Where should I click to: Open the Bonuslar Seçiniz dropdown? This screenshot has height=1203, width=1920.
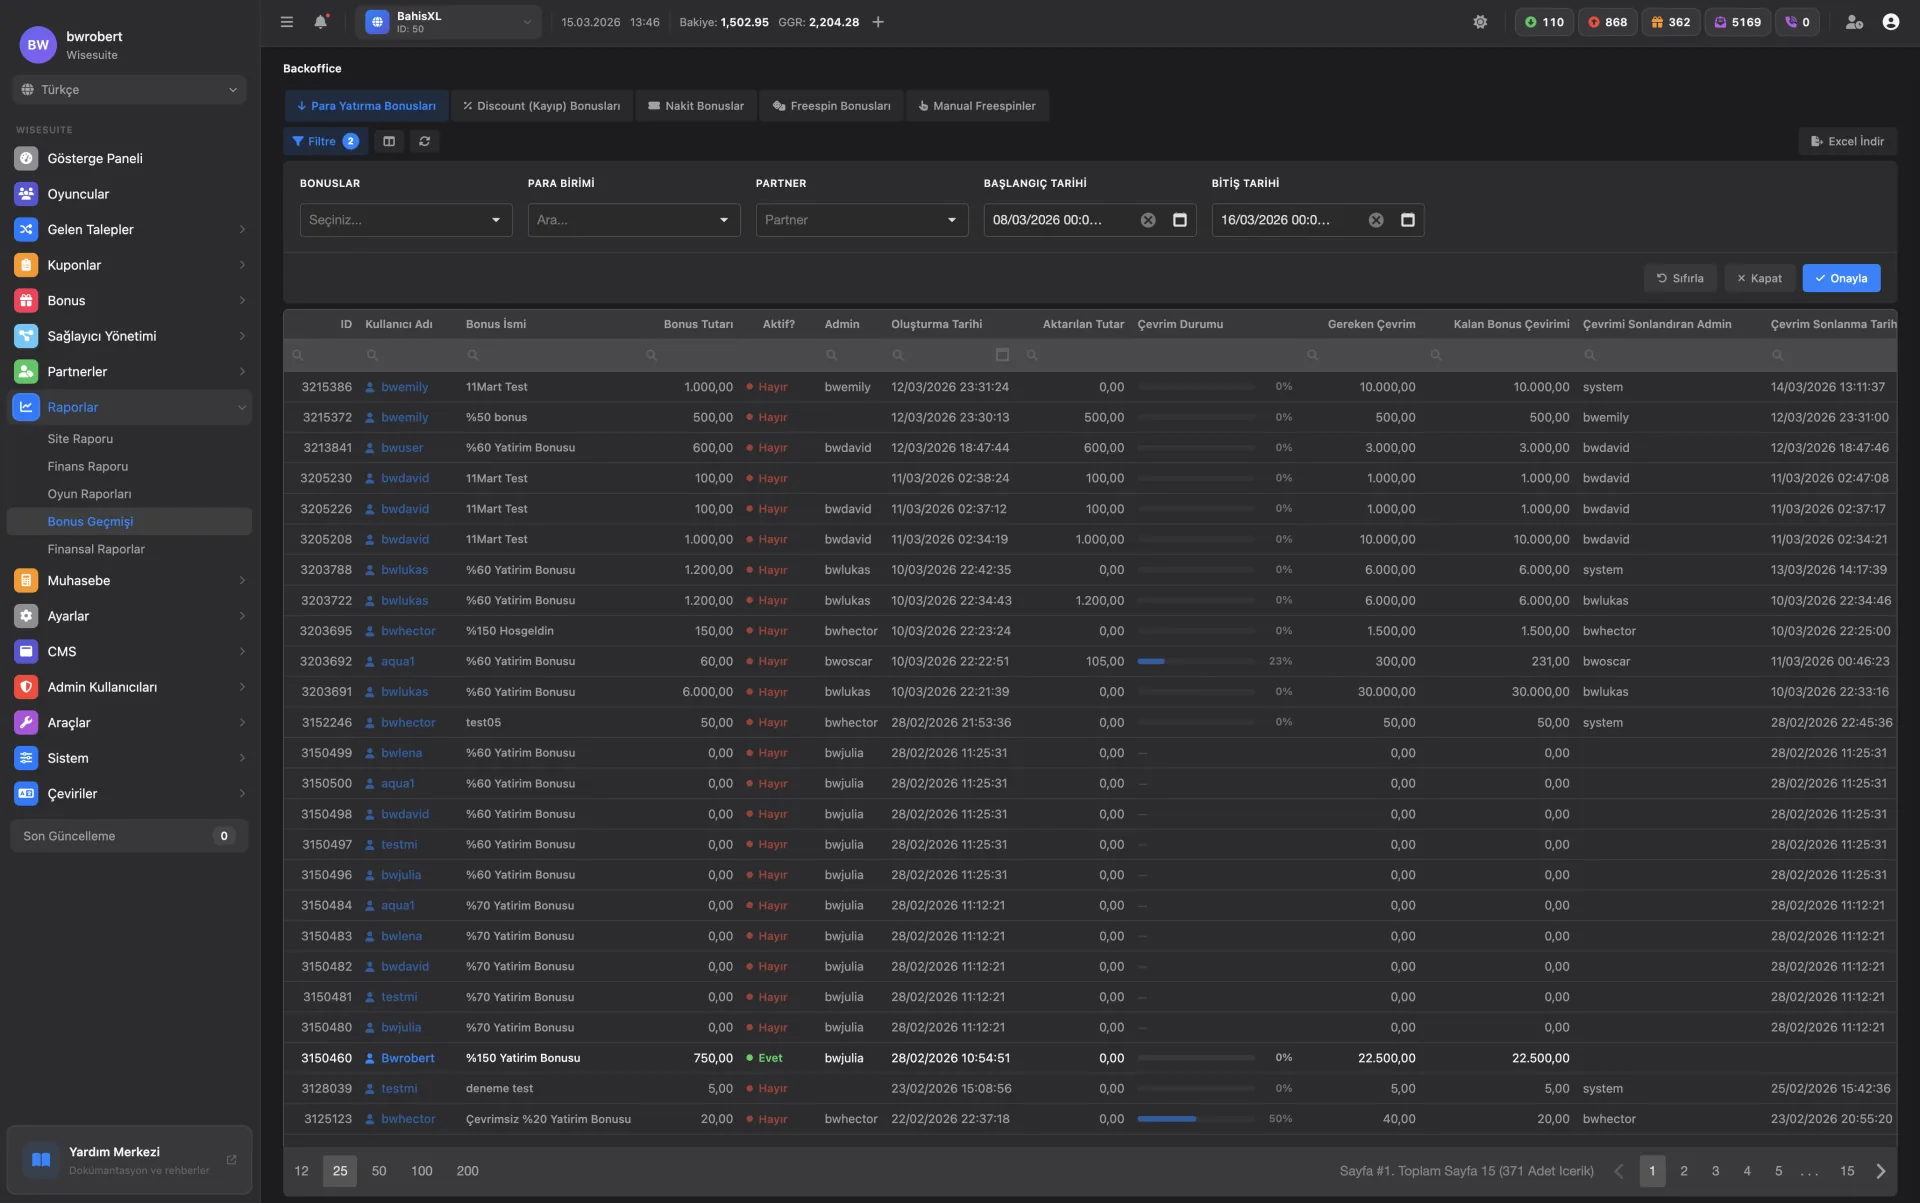point(405,220)
